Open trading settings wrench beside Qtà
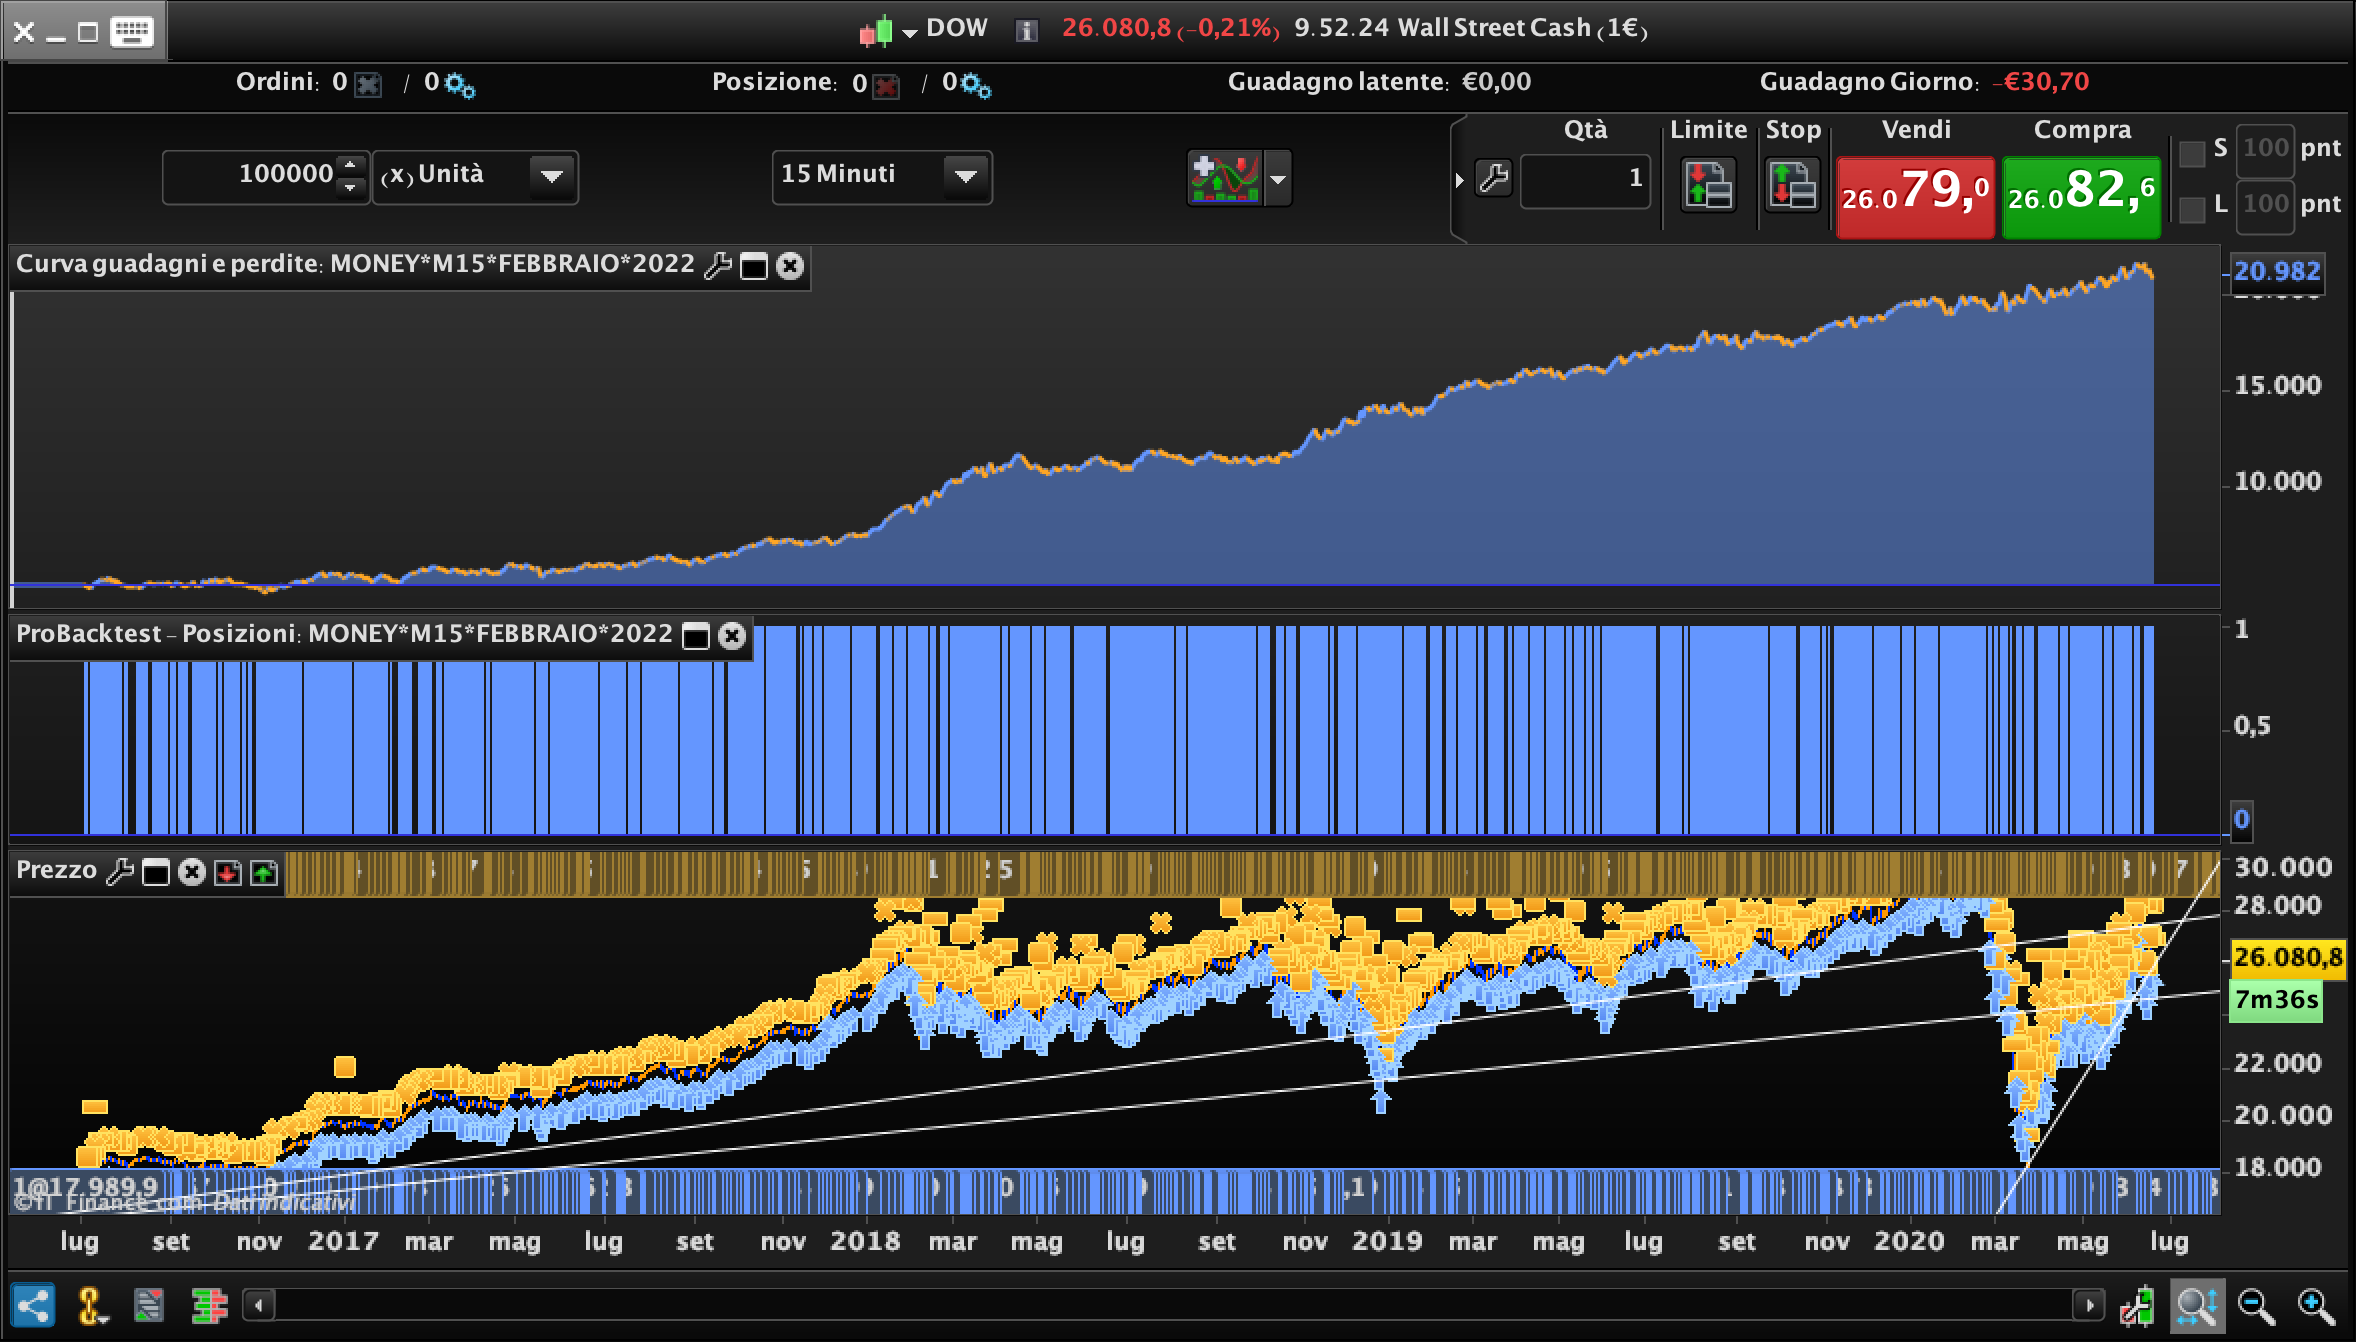 1493,179
